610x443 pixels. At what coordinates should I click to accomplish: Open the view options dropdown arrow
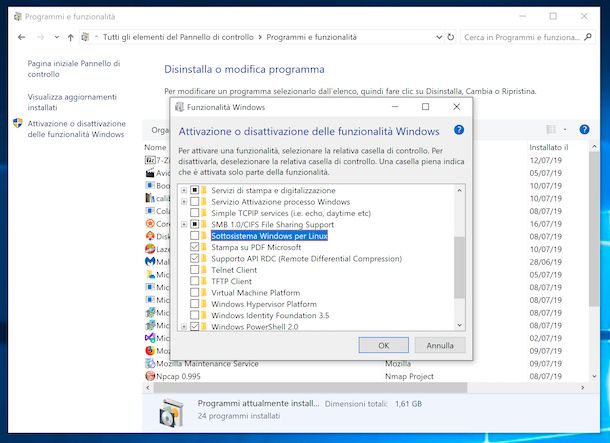[565, 130]
